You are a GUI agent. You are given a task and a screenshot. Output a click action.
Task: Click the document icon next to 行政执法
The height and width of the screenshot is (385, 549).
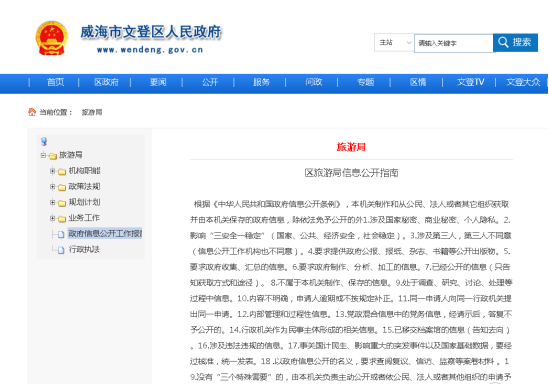pos(61,250)
